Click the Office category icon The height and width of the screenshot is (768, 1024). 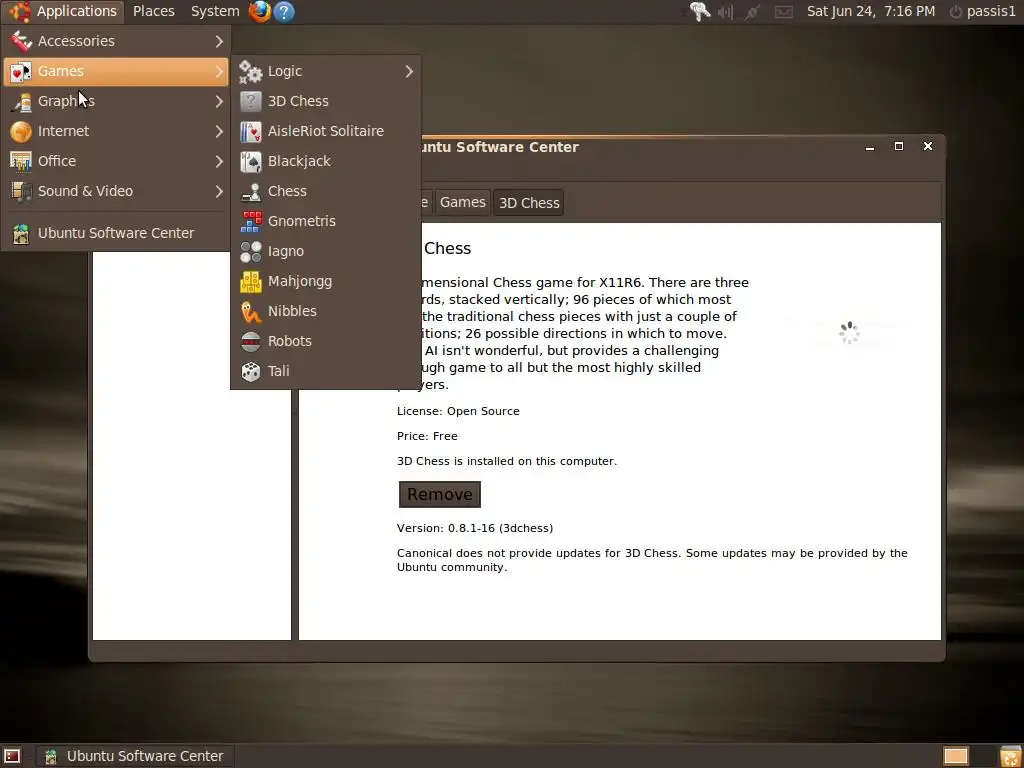[x=21, y=161]
